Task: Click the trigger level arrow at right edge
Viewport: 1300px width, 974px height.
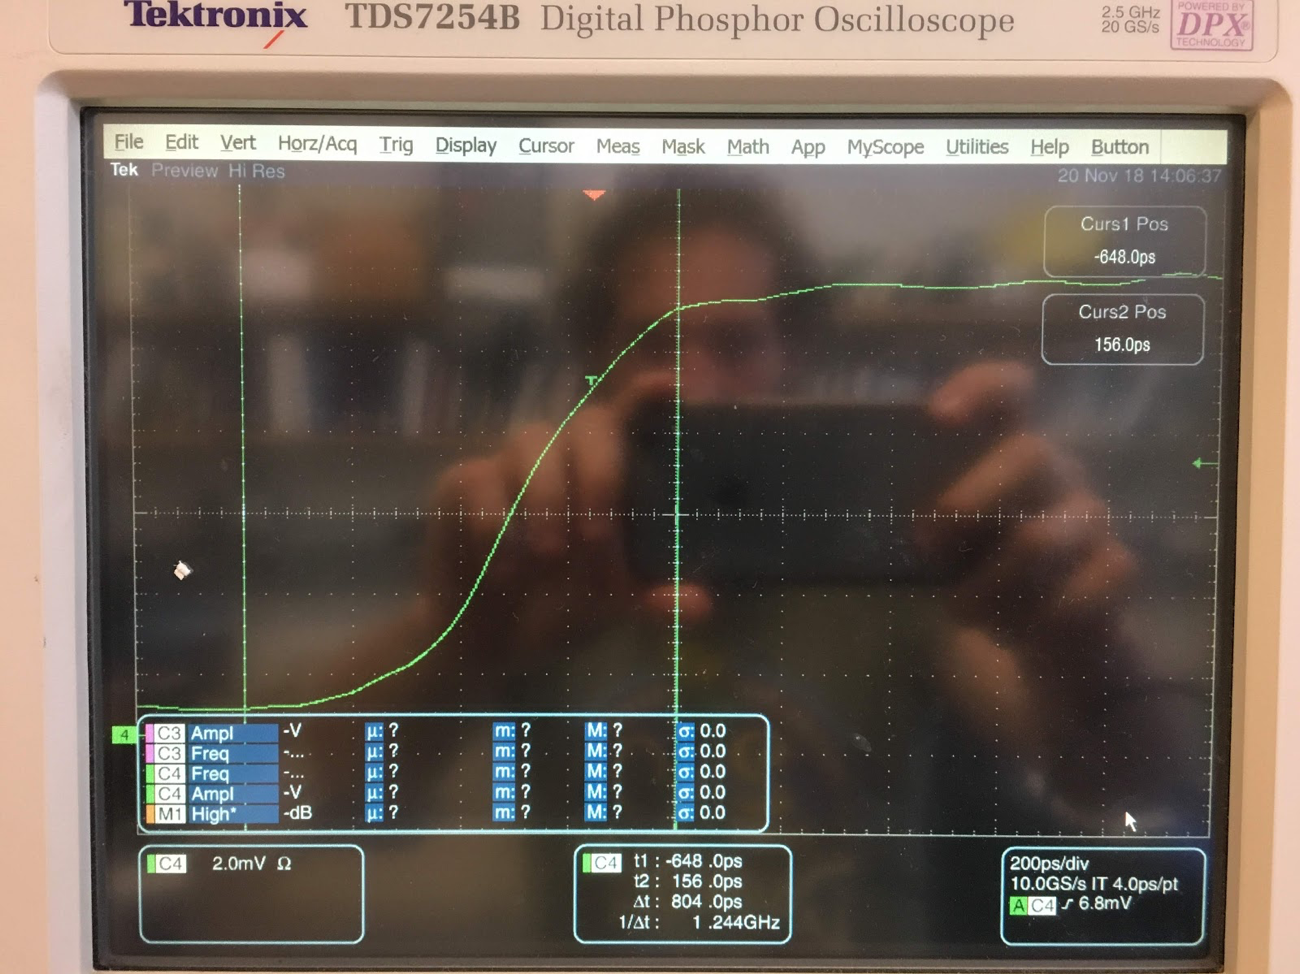Action: tap(1204, 463)
